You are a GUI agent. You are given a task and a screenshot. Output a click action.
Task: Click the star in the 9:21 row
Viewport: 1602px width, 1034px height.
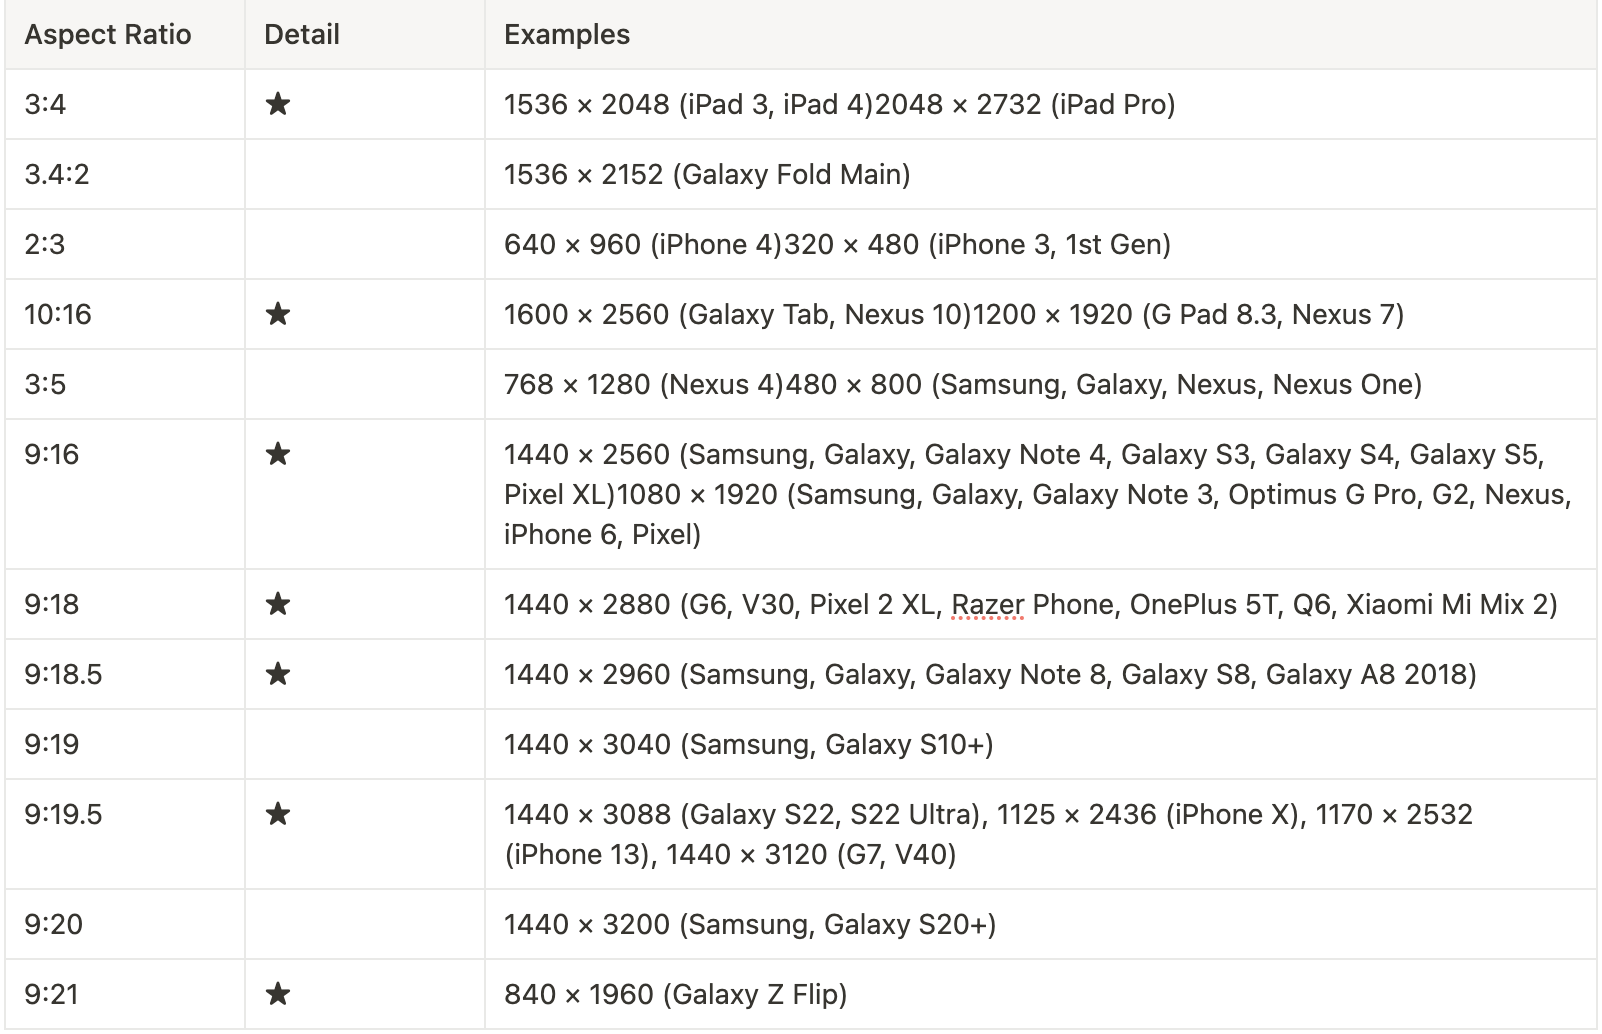[278, 994]
